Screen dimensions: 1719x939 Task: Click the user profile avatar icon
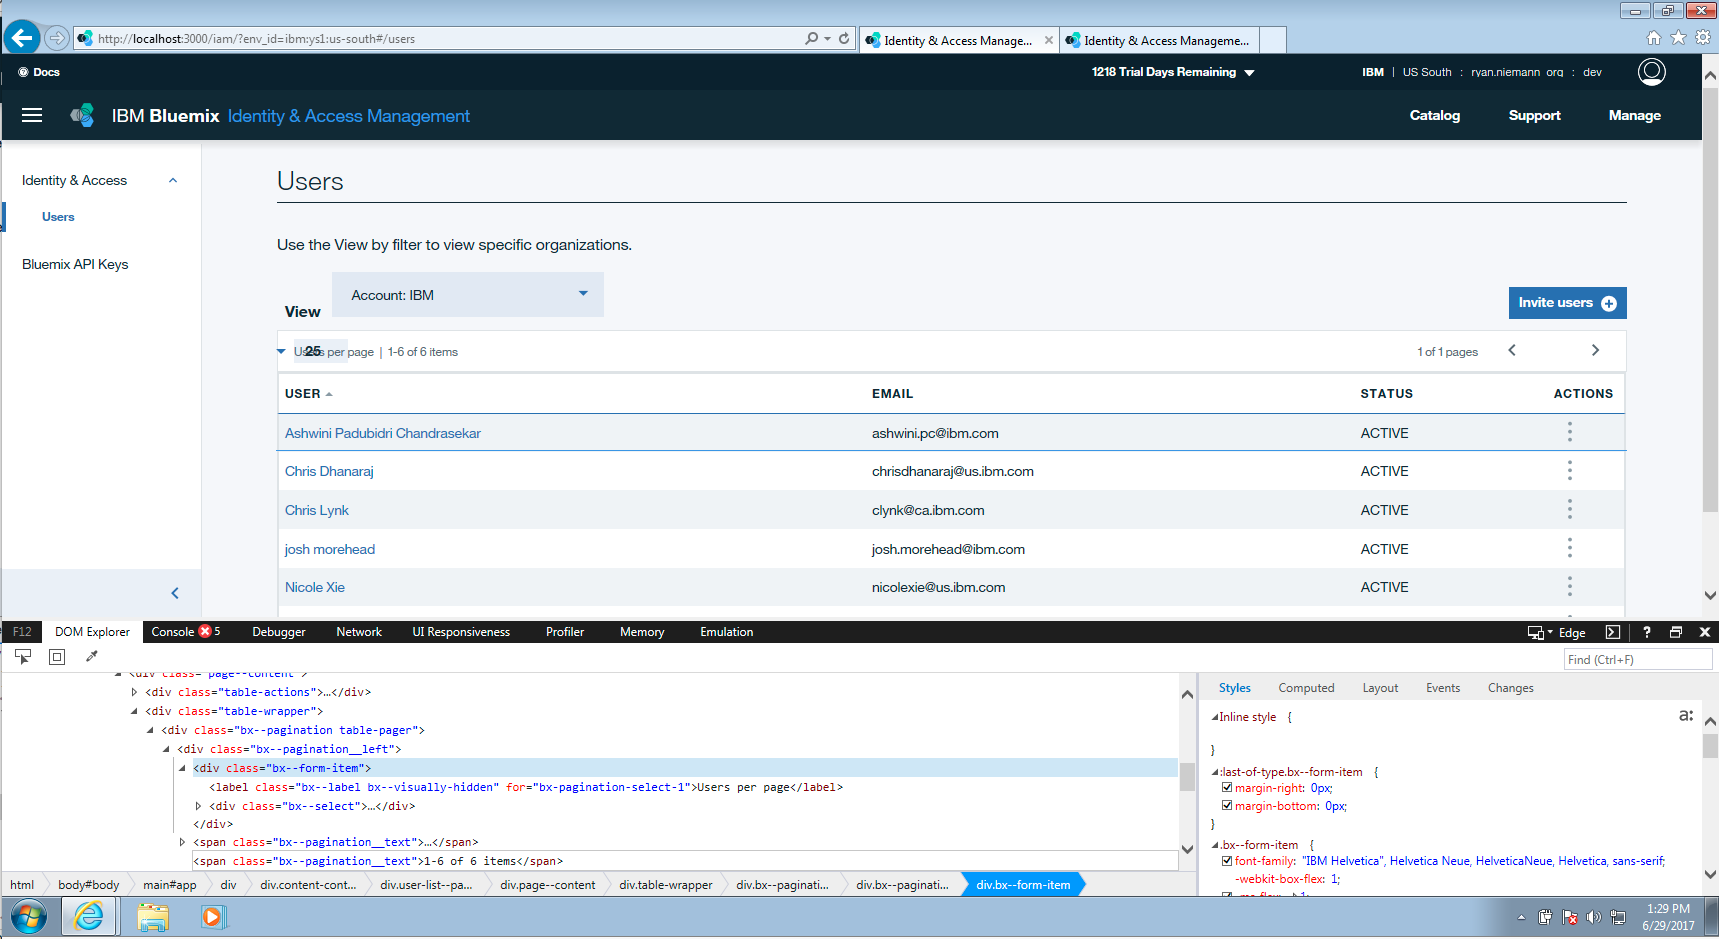coord(1651,72)
